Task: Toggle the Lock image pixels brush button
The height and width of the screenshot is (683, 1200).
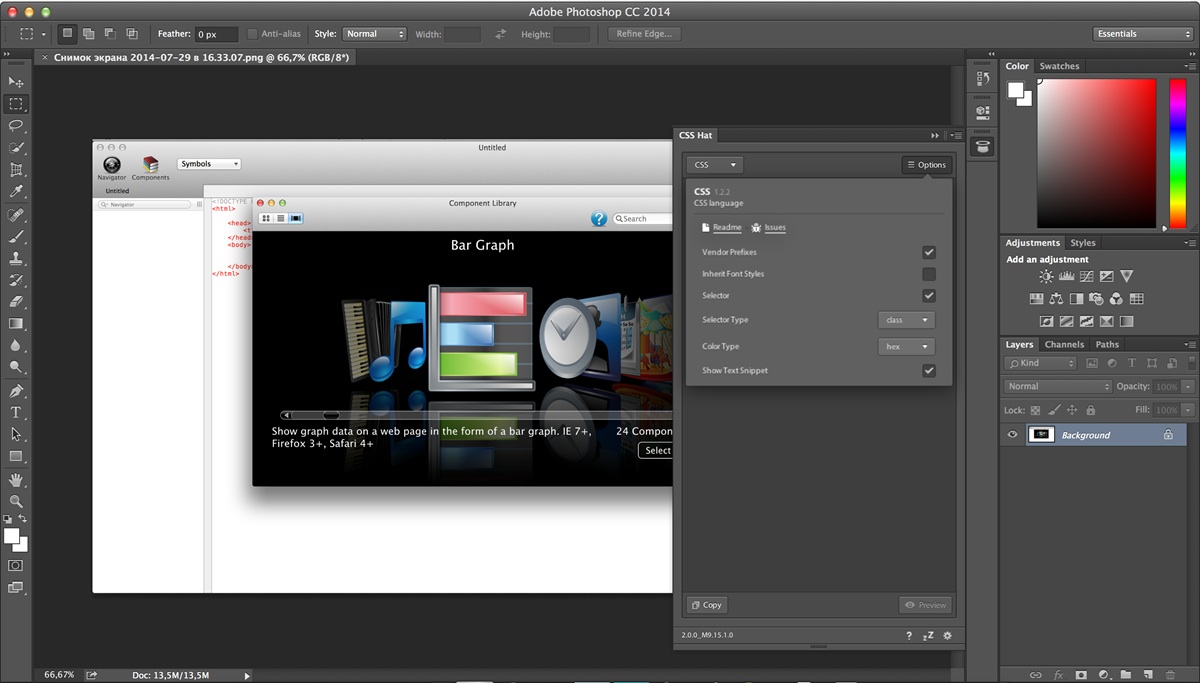Action: click(x=1053, y=410)
